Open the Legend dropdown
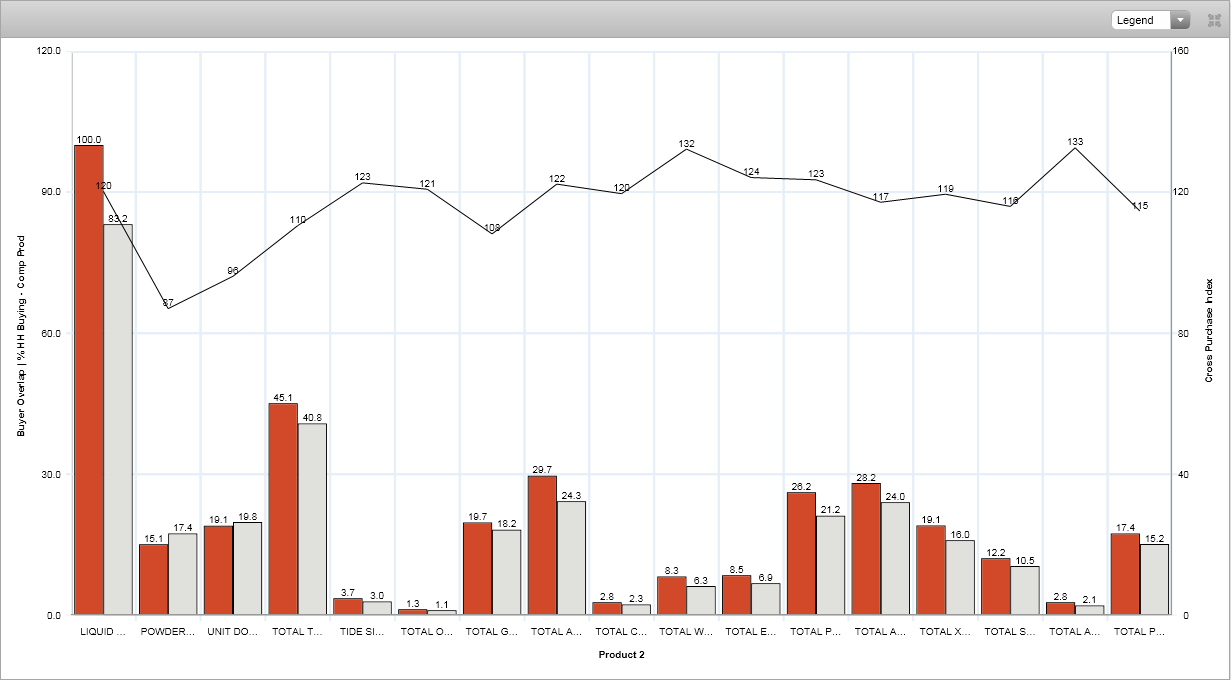The width and height of the screenshot is (1232, 684). (1150, 20)
